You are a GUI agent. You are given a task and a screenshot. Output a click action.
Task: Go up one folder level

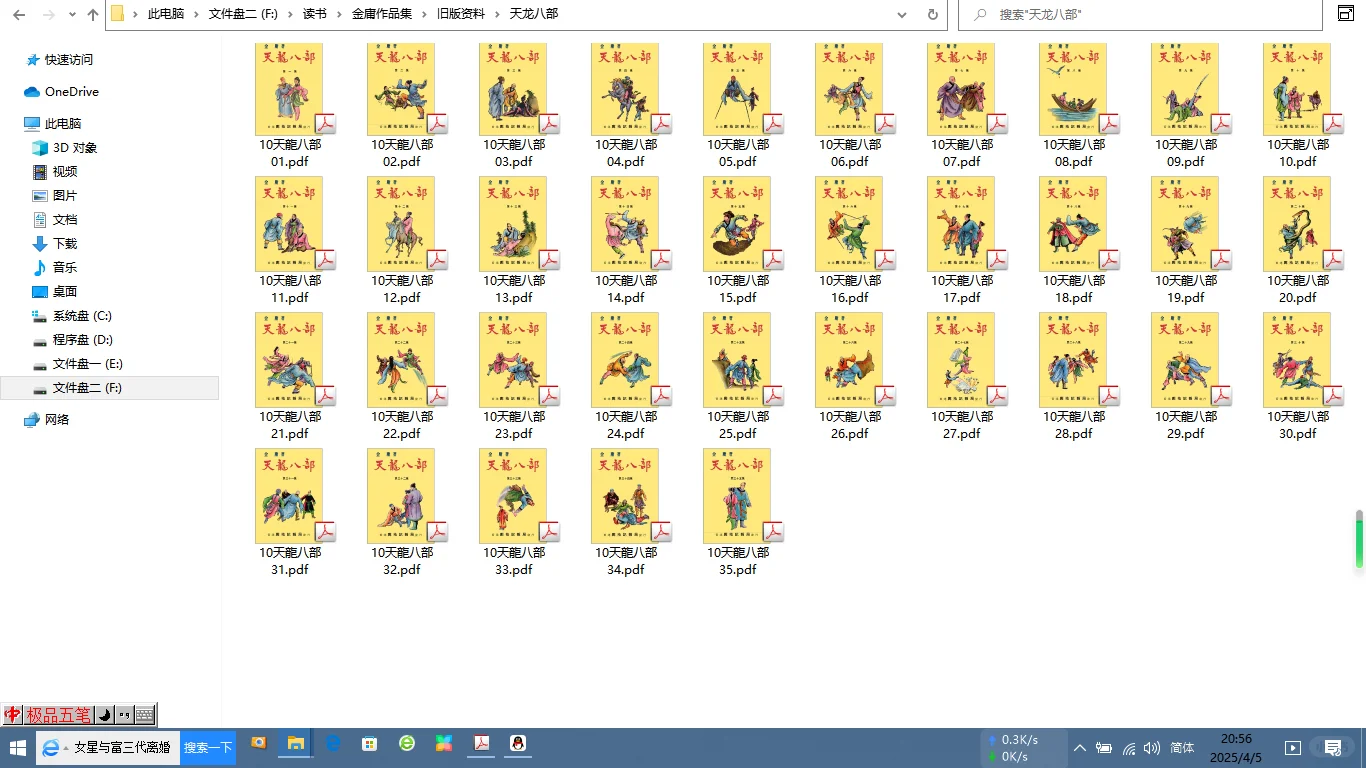[93, 15]
